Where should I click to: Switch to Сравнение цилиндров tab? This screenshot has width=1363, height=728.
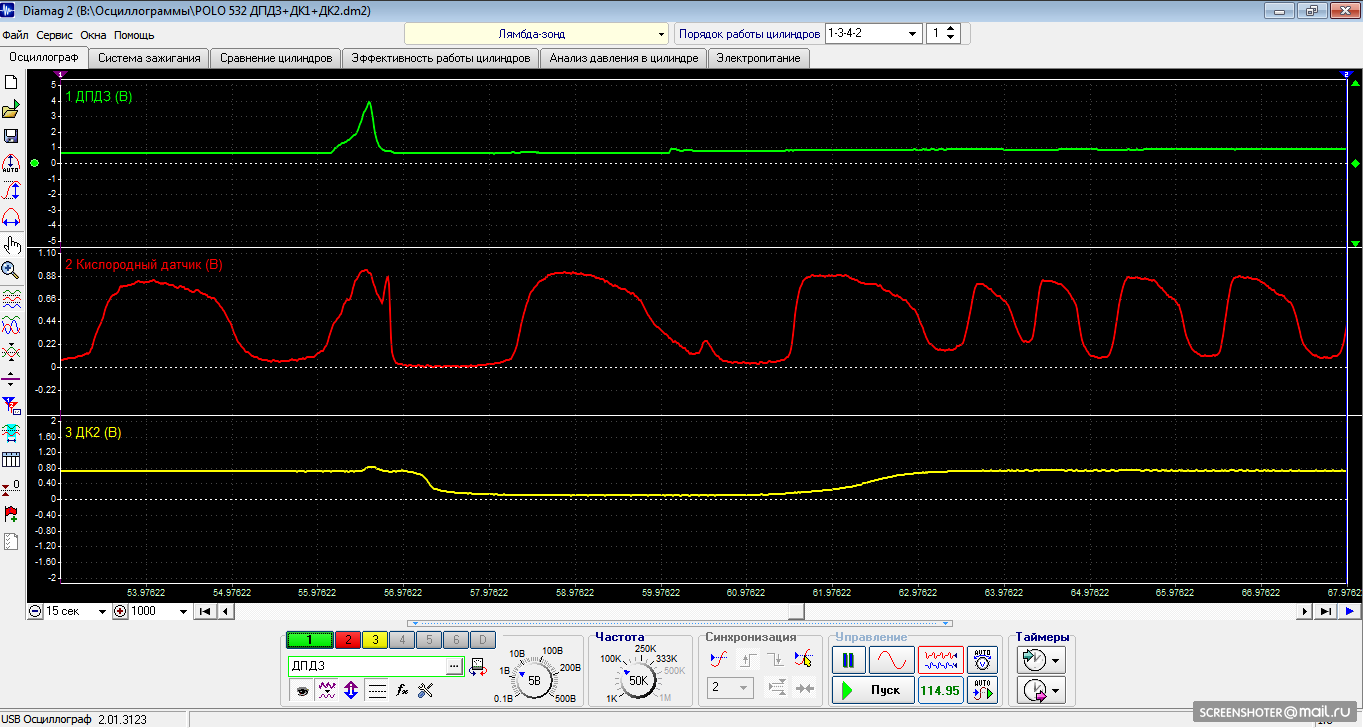(x=276, y=58)
